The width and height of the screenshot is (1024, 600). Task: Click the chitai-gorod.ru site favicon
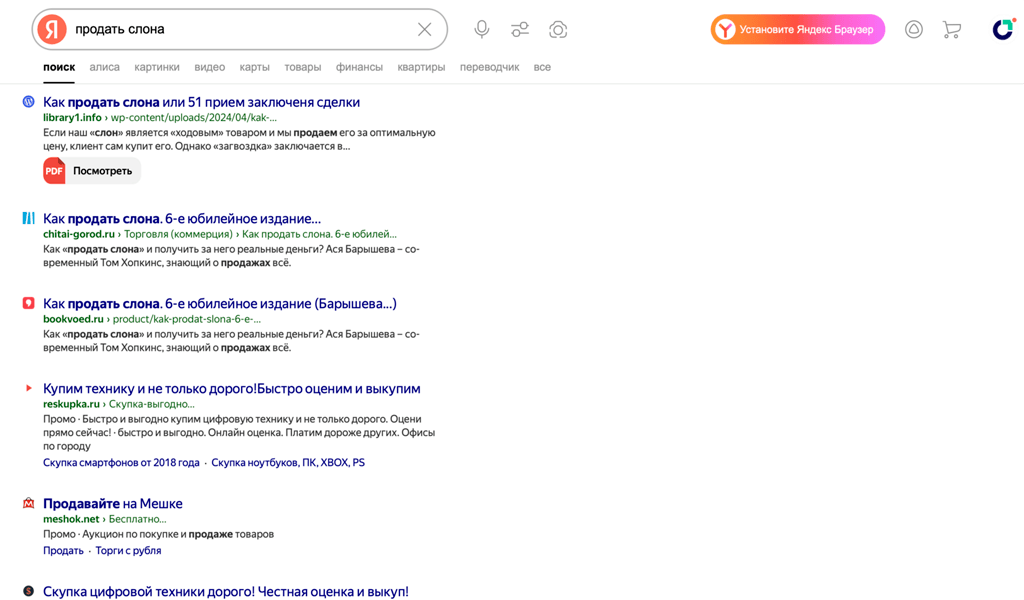pyautogui.click(x=28, y=218)
